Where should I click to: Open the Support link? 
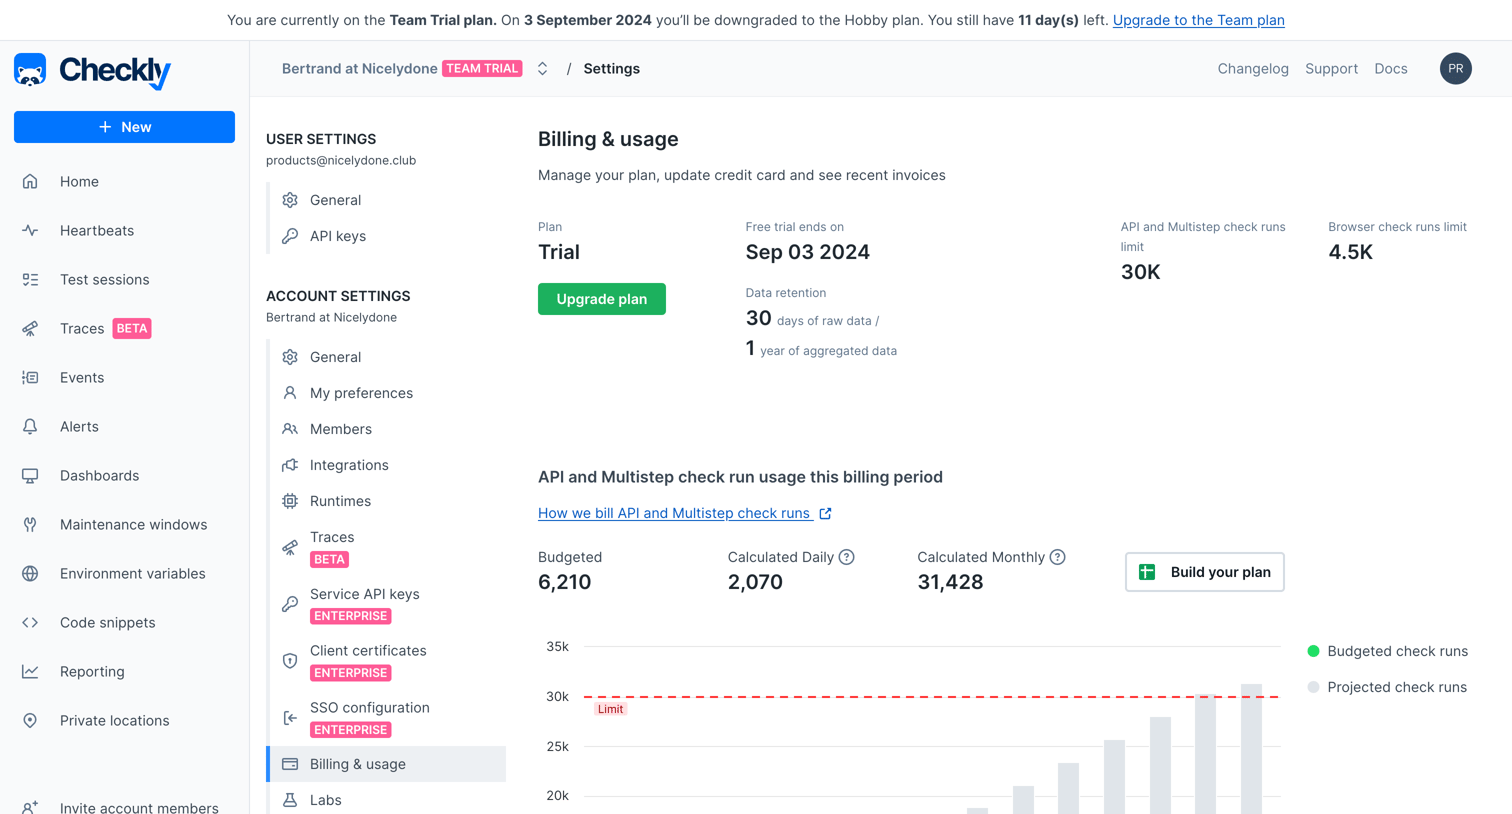[1331, 69]
